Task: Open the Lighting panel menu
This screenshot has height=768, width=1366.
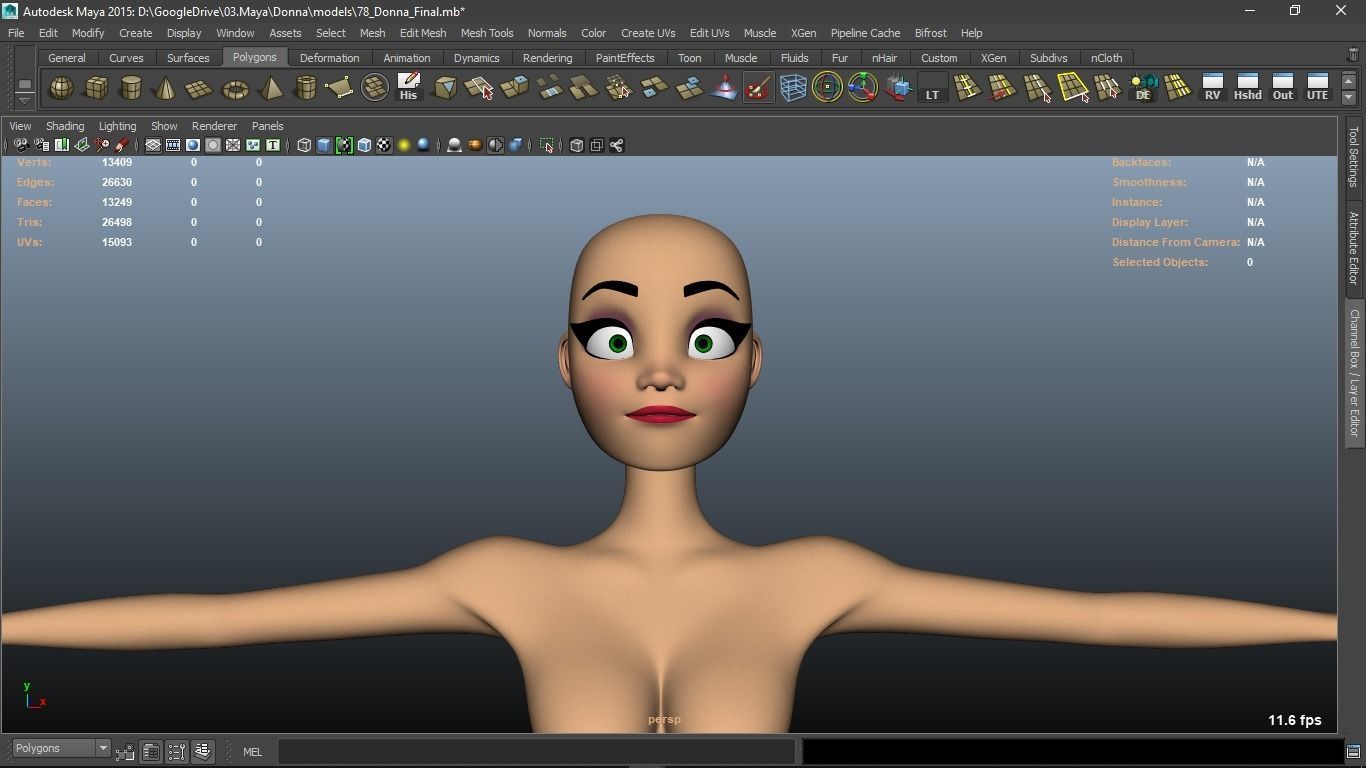Action: click(x=117, y=126)
